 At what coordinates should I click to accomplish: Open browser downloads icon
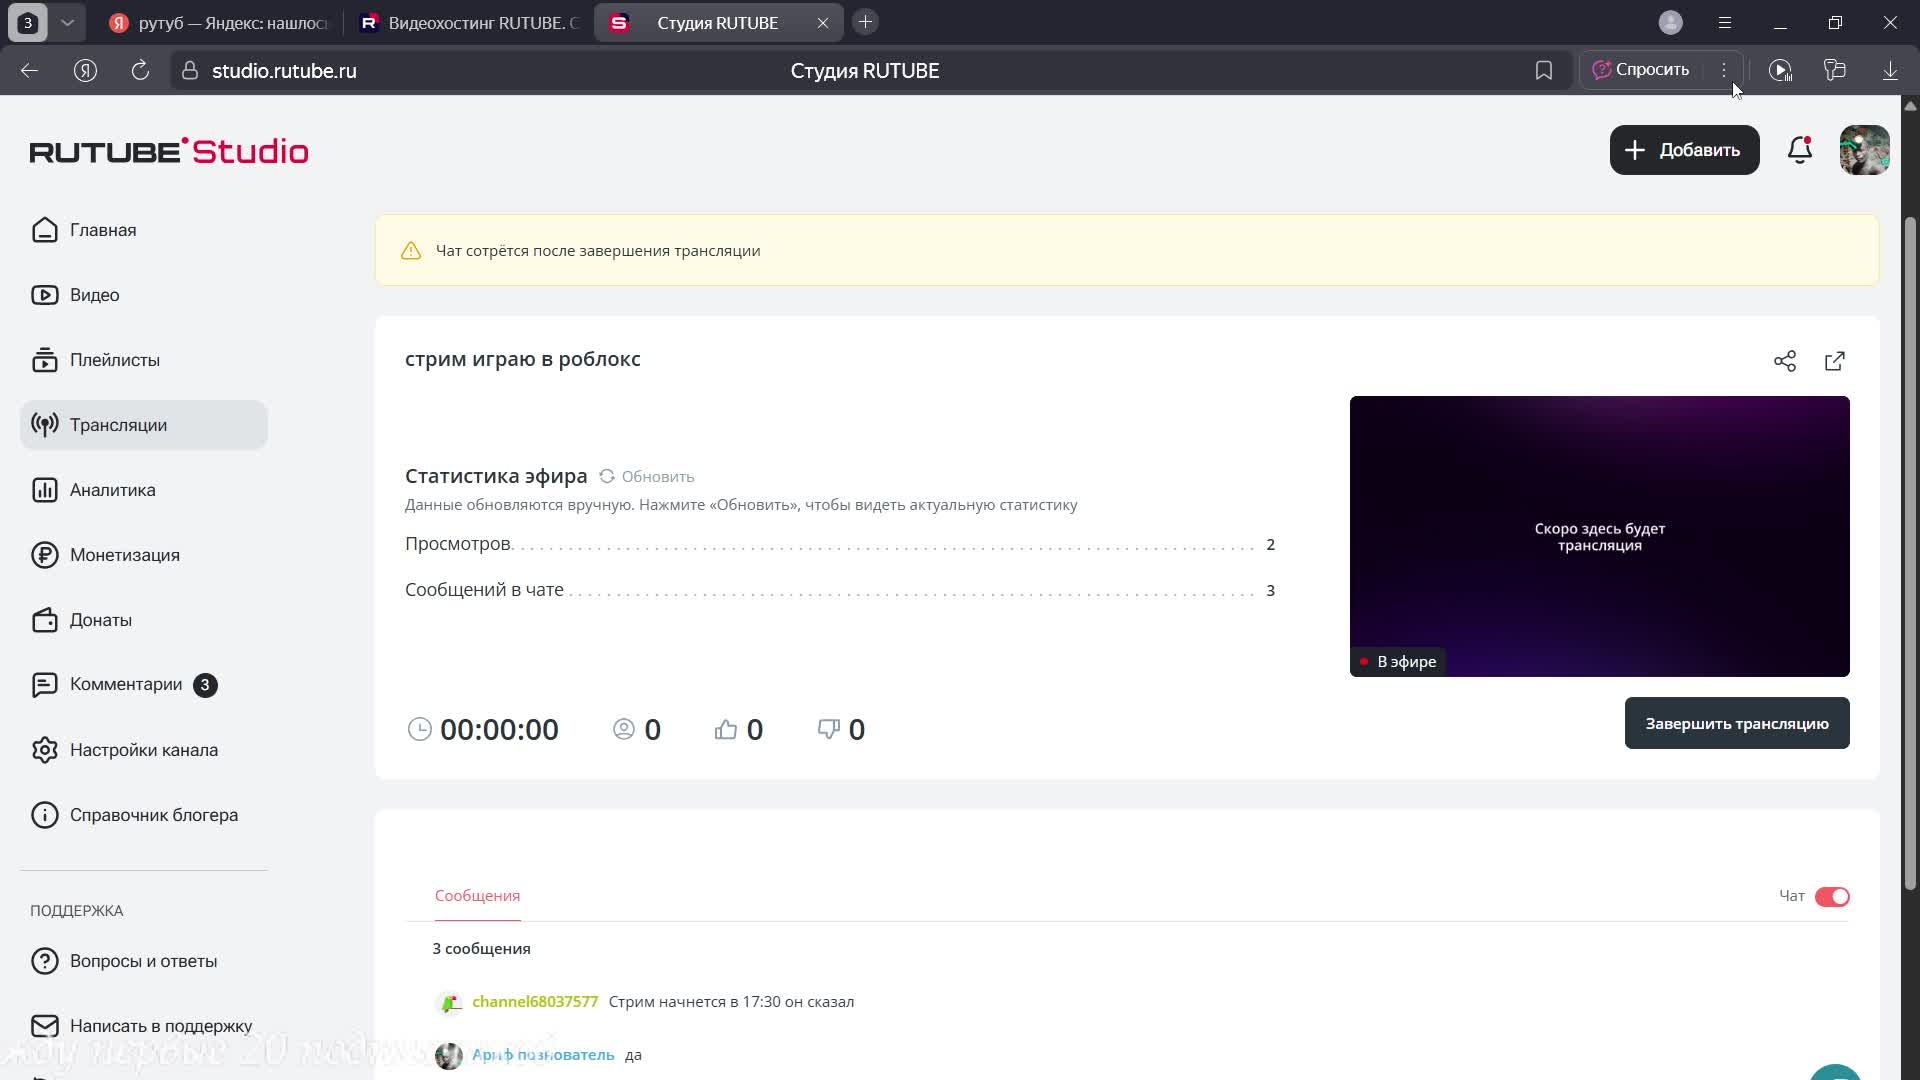pyautogui.click(x=1889, y=70)
